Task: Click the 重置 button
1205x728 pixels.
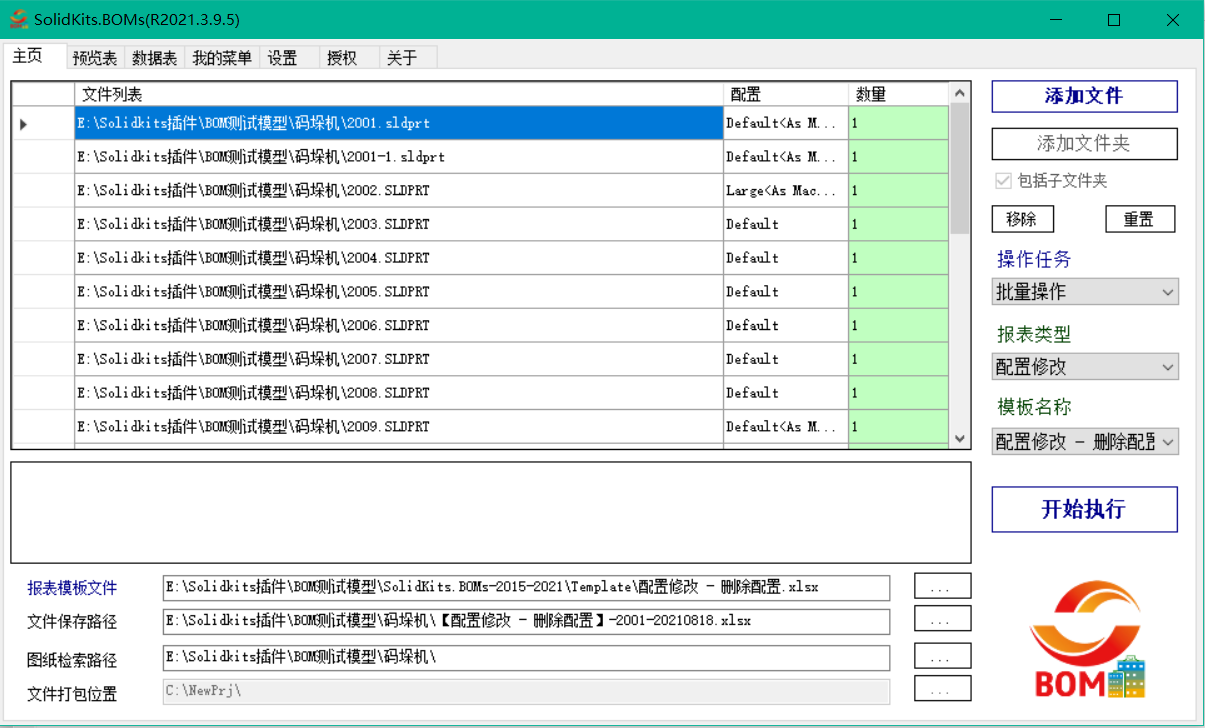Action: point(1140,218)
